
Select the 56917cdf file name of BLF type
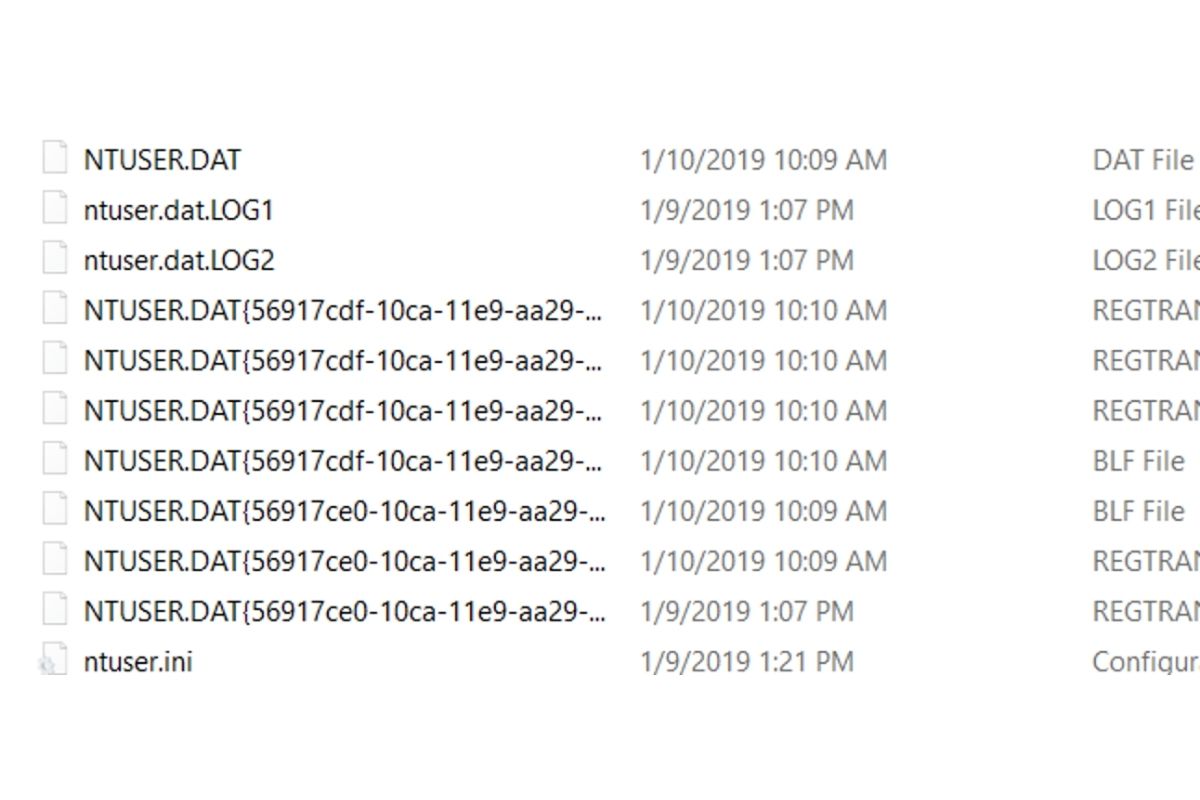click(x=345, y=461)
